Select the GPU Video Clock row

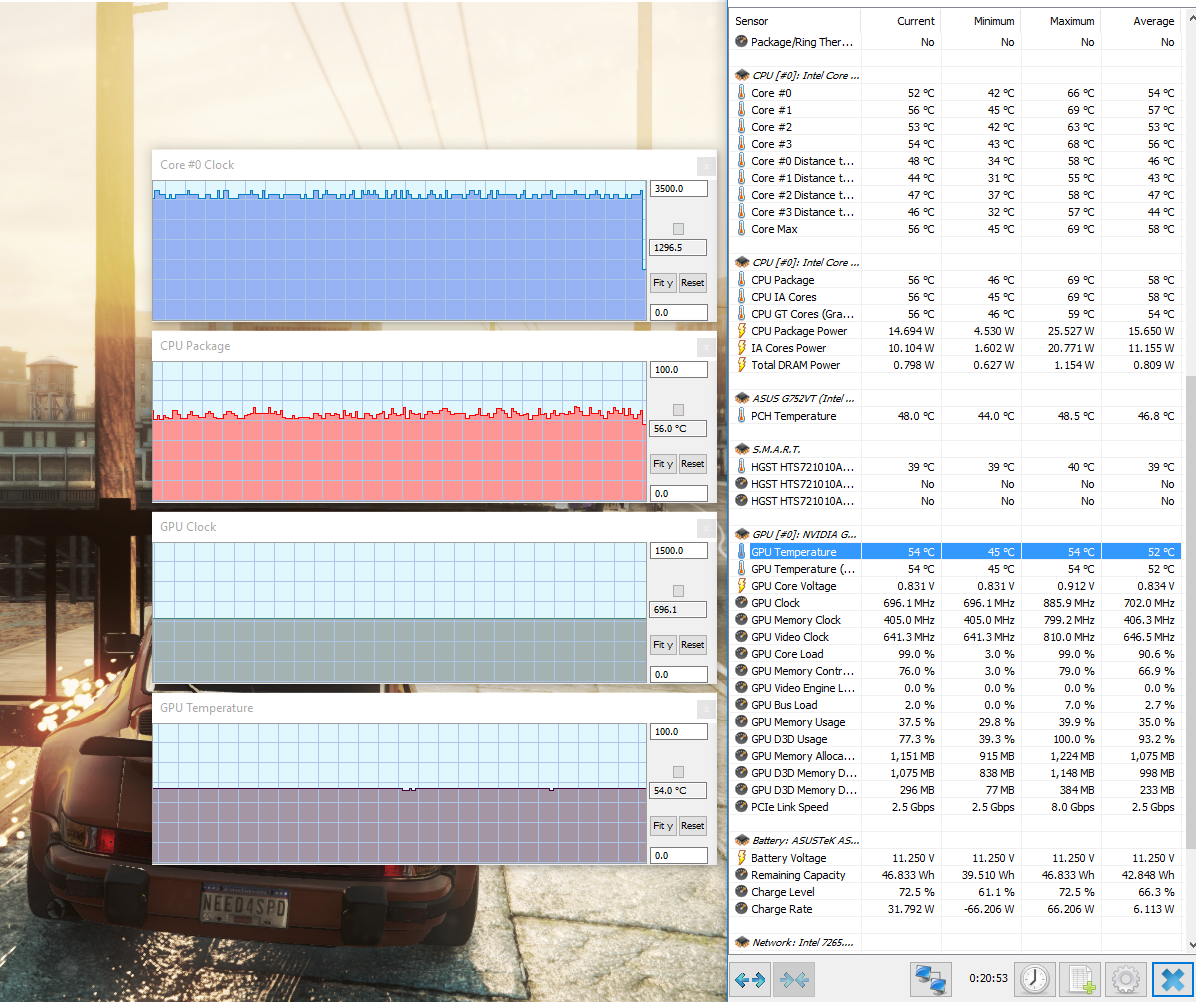point(956,637)
